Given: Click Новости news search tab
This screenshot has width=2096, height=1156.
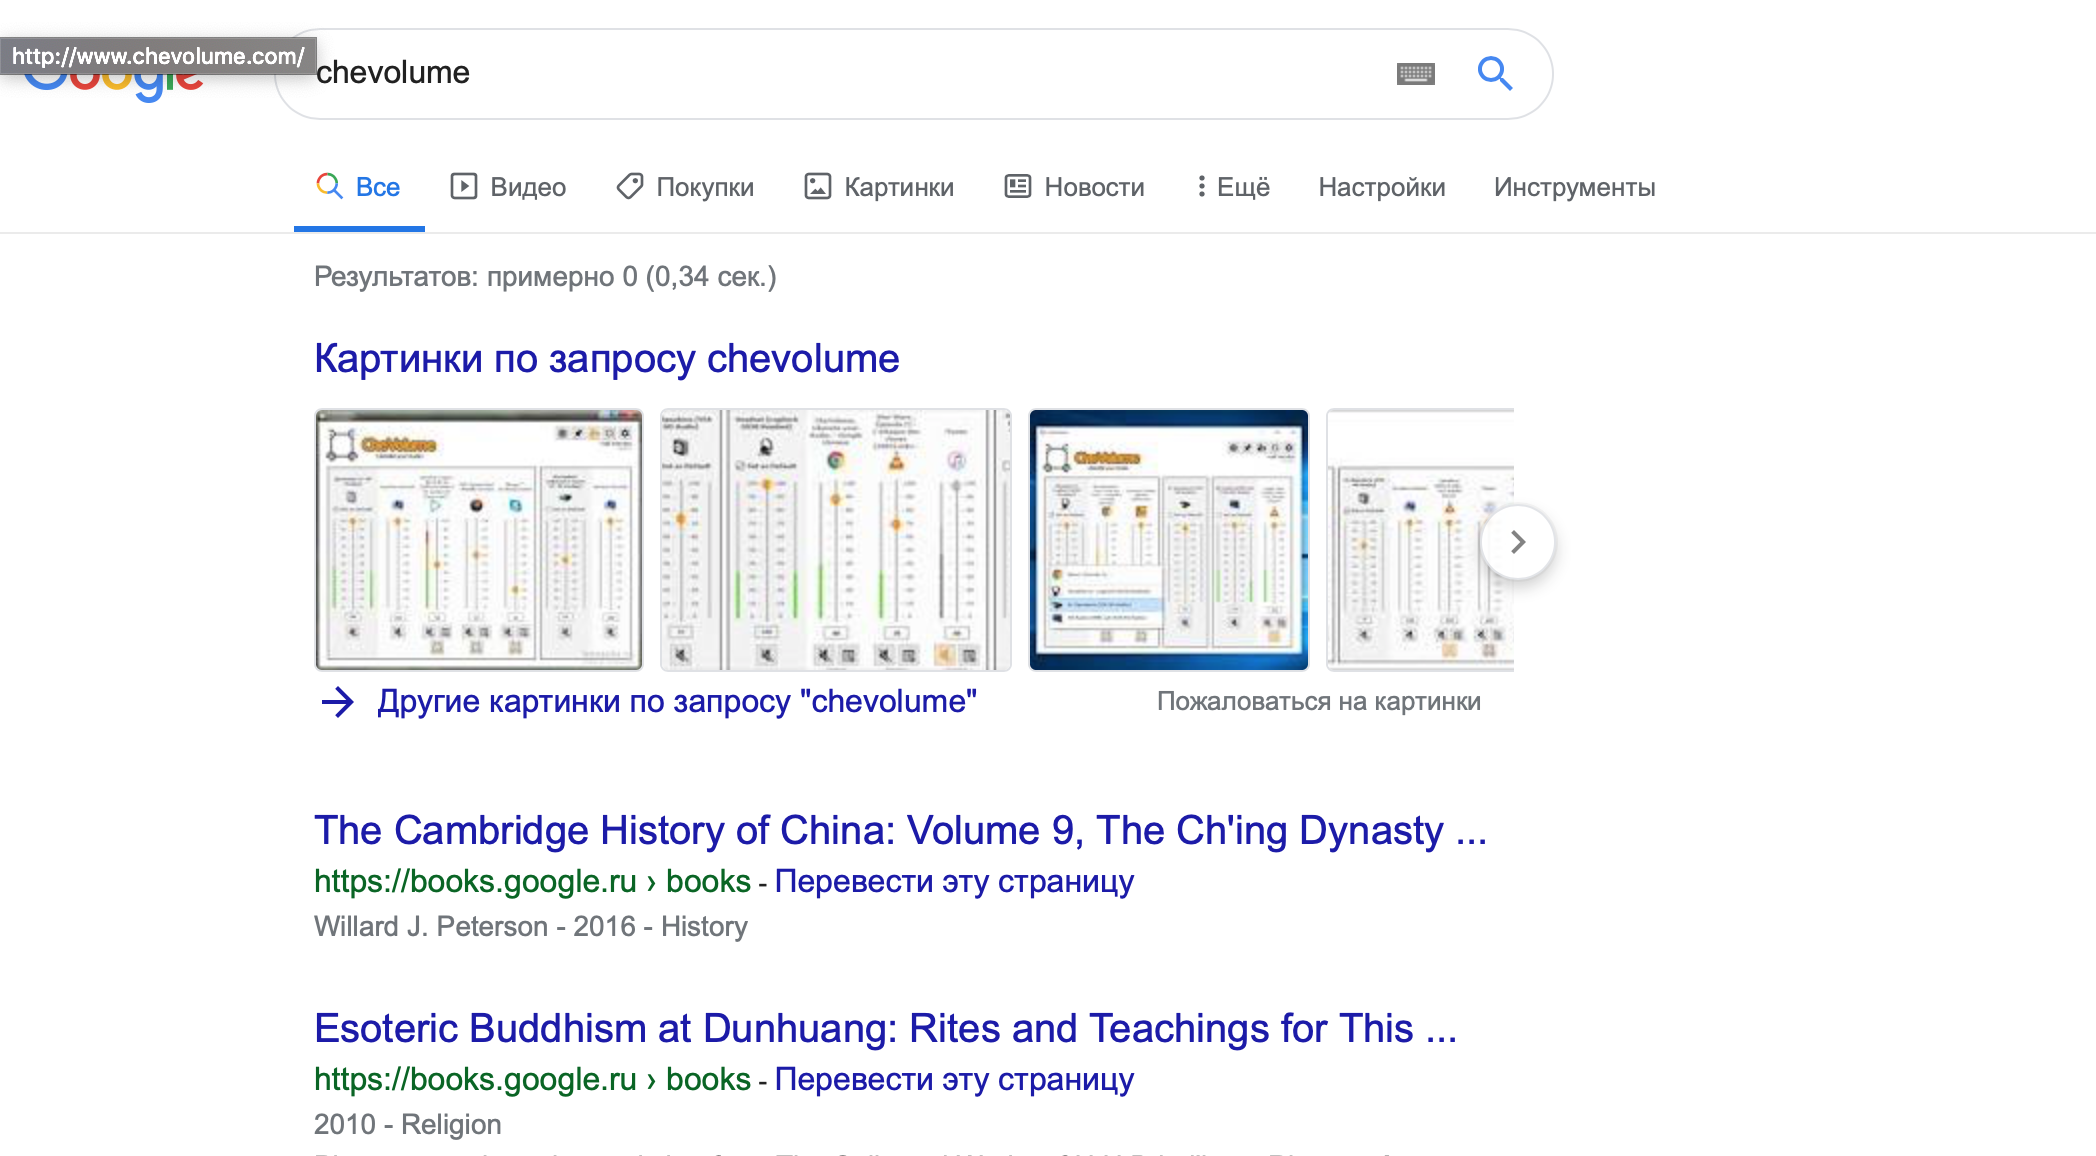Looking at the screenshot, I should [x=1077, y=186].
